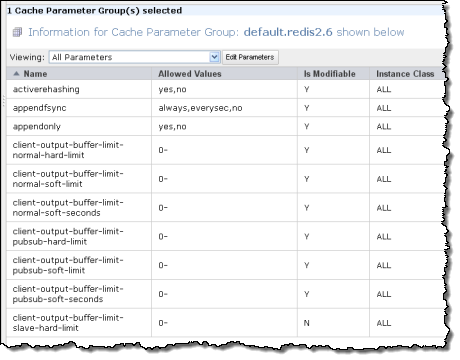Select client-output-buffer-limit-pubsub-hard-limit row
This screenshot has height=360, width=460.
(225, 236)
